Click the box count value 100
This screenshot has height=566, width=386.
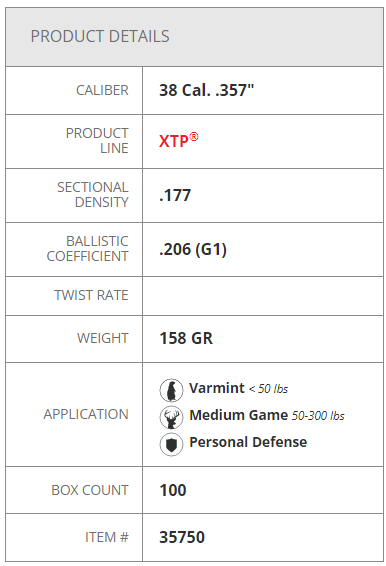173,490
